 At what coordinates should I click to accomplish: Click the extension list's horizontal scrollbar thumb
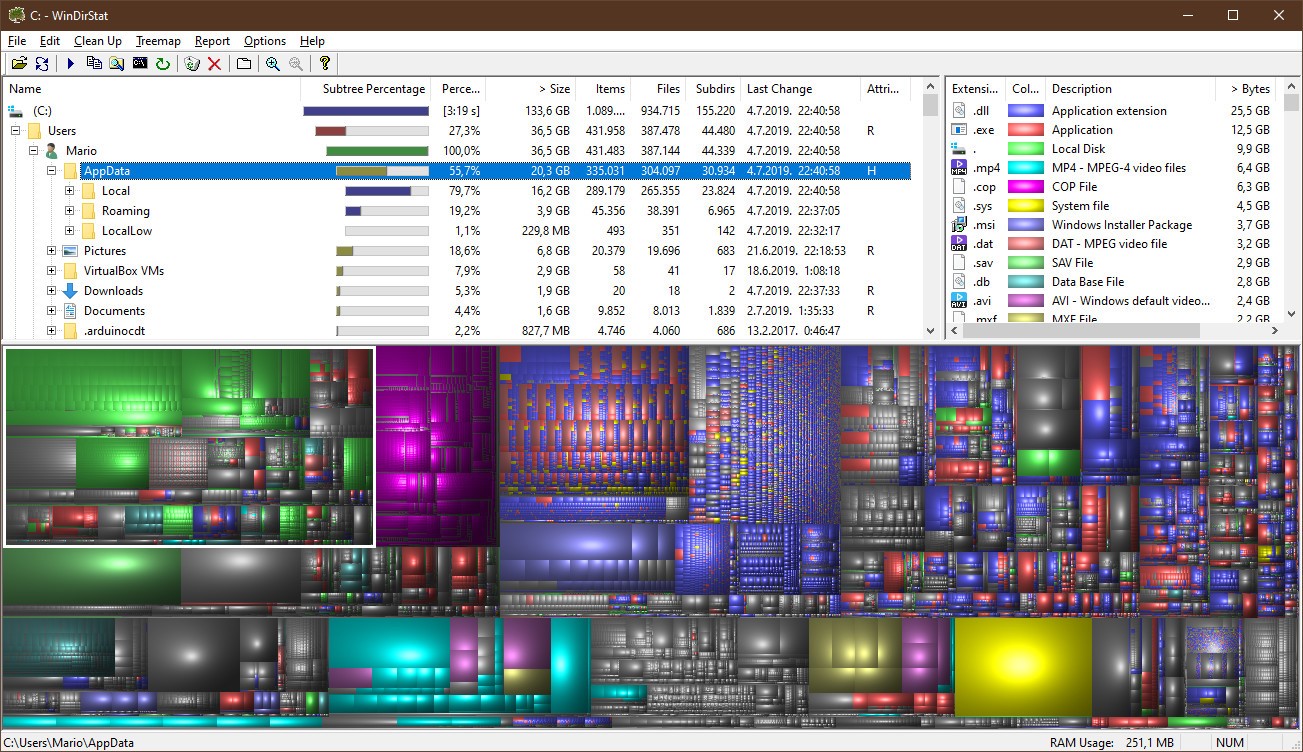pos(1080,330)
